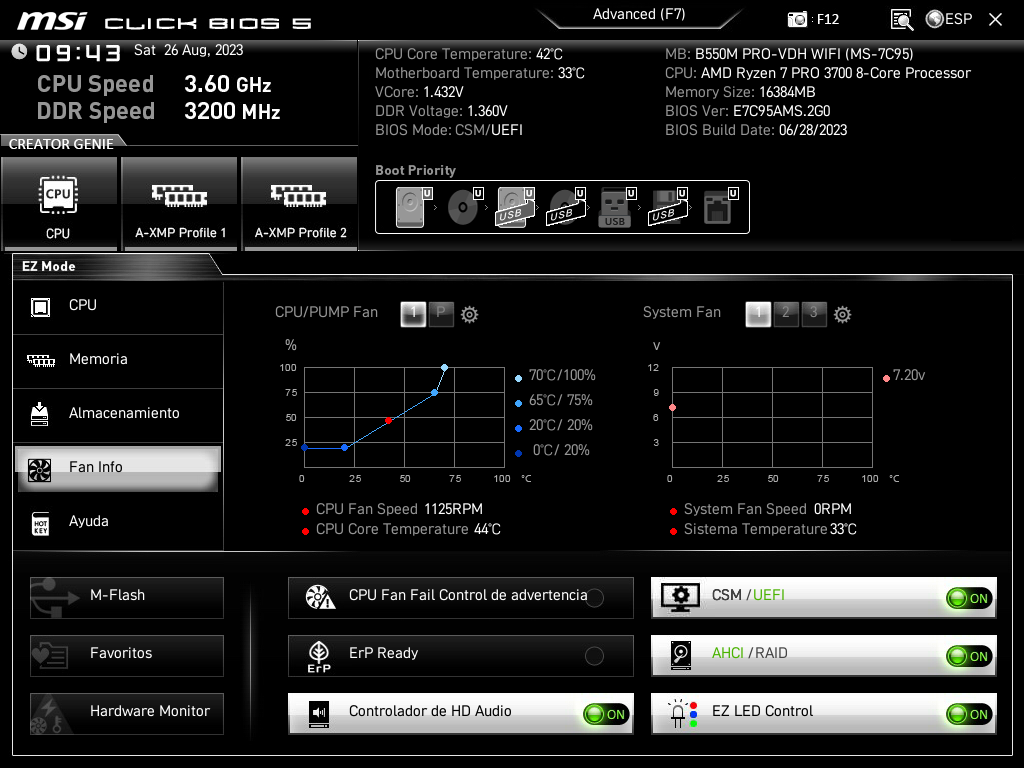The width and height of the screenshot is (1024, 768).
Task: Click the date Sat 26 Aug, 2023
Action: 189,50
